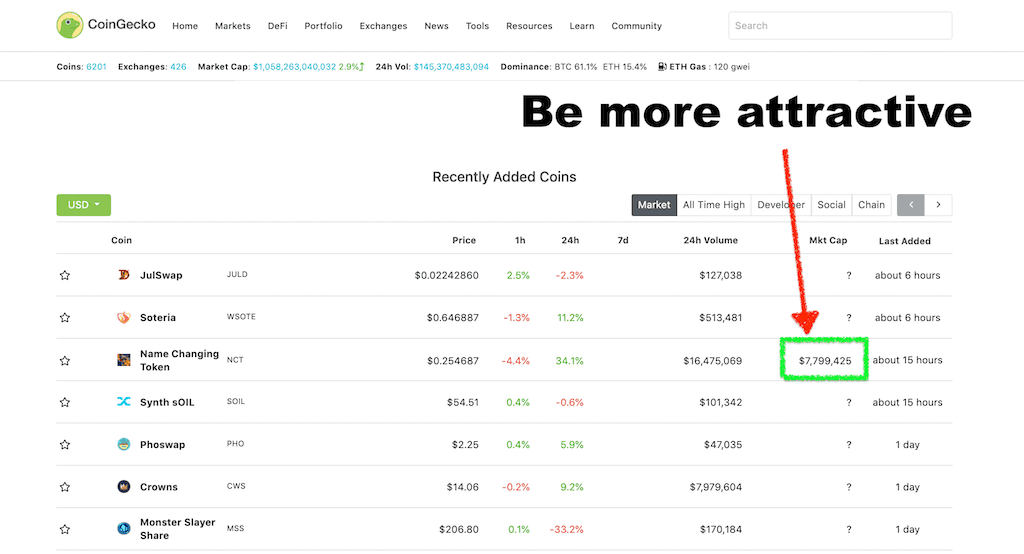Screen dimensions: 1024x554
Task: Click the NCT ticker symbol
Action: pos(235,360)
